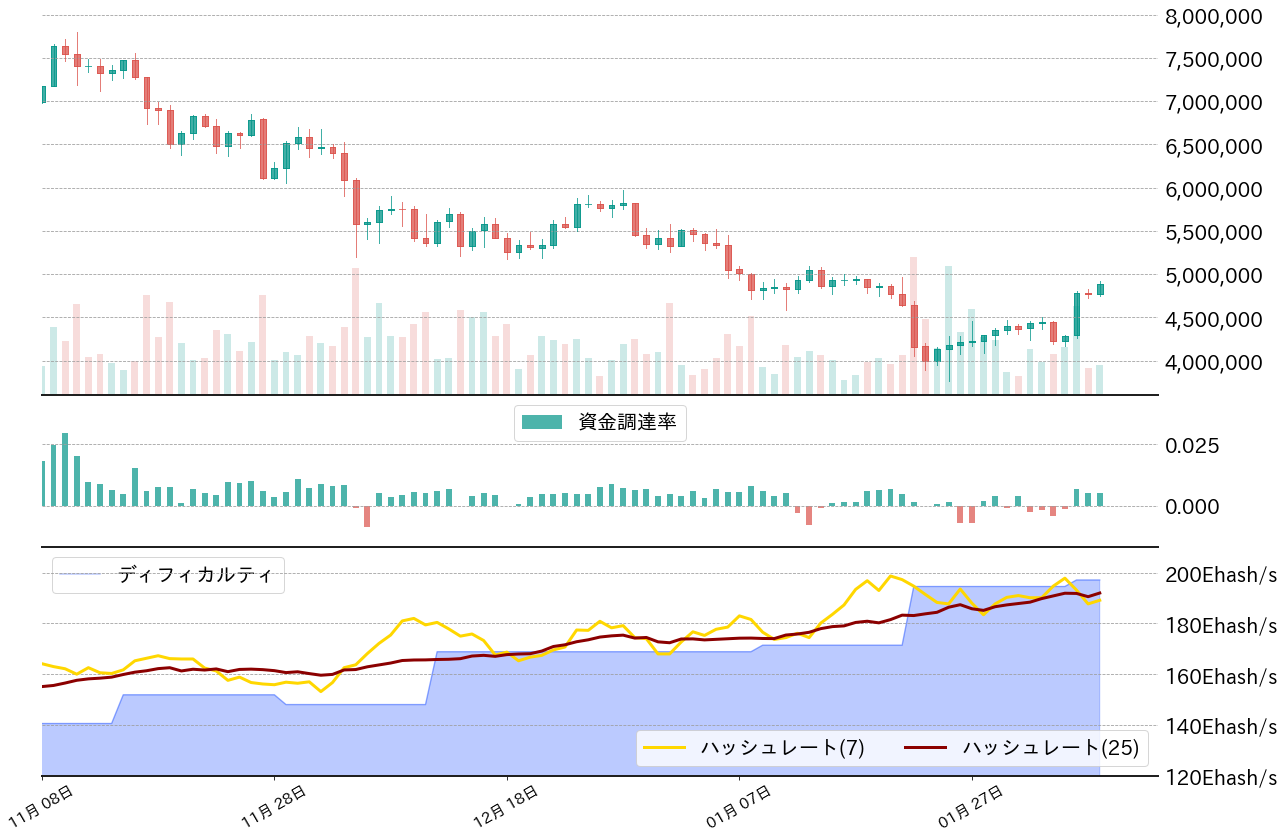The image size is (1285, 838).
Task: Click the blue line sample beside ディフィカルティ
Action: pos(82,575)
